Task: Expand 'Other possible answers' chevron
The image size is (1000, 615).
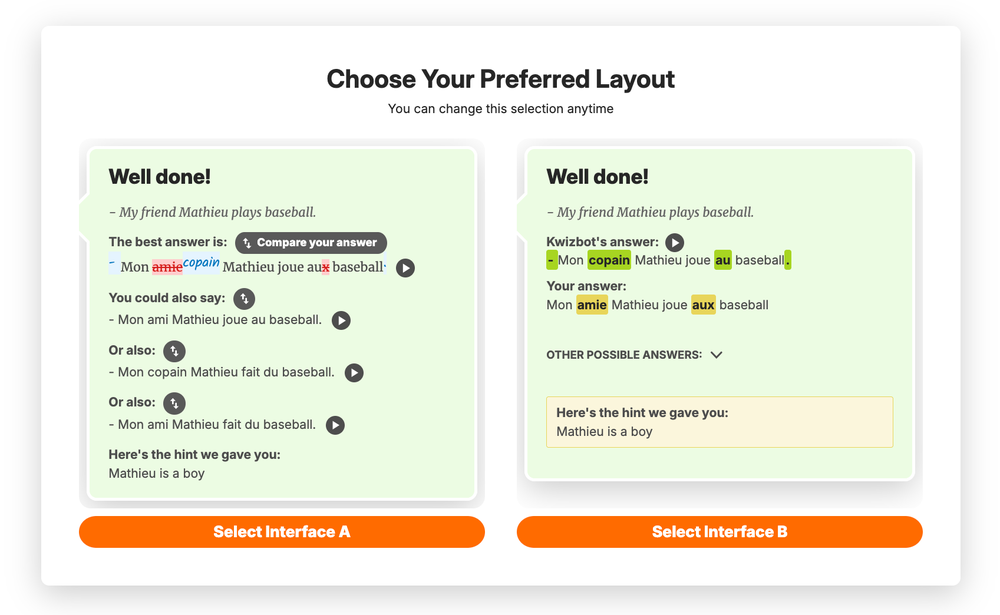Action: [x=716, y=355]
